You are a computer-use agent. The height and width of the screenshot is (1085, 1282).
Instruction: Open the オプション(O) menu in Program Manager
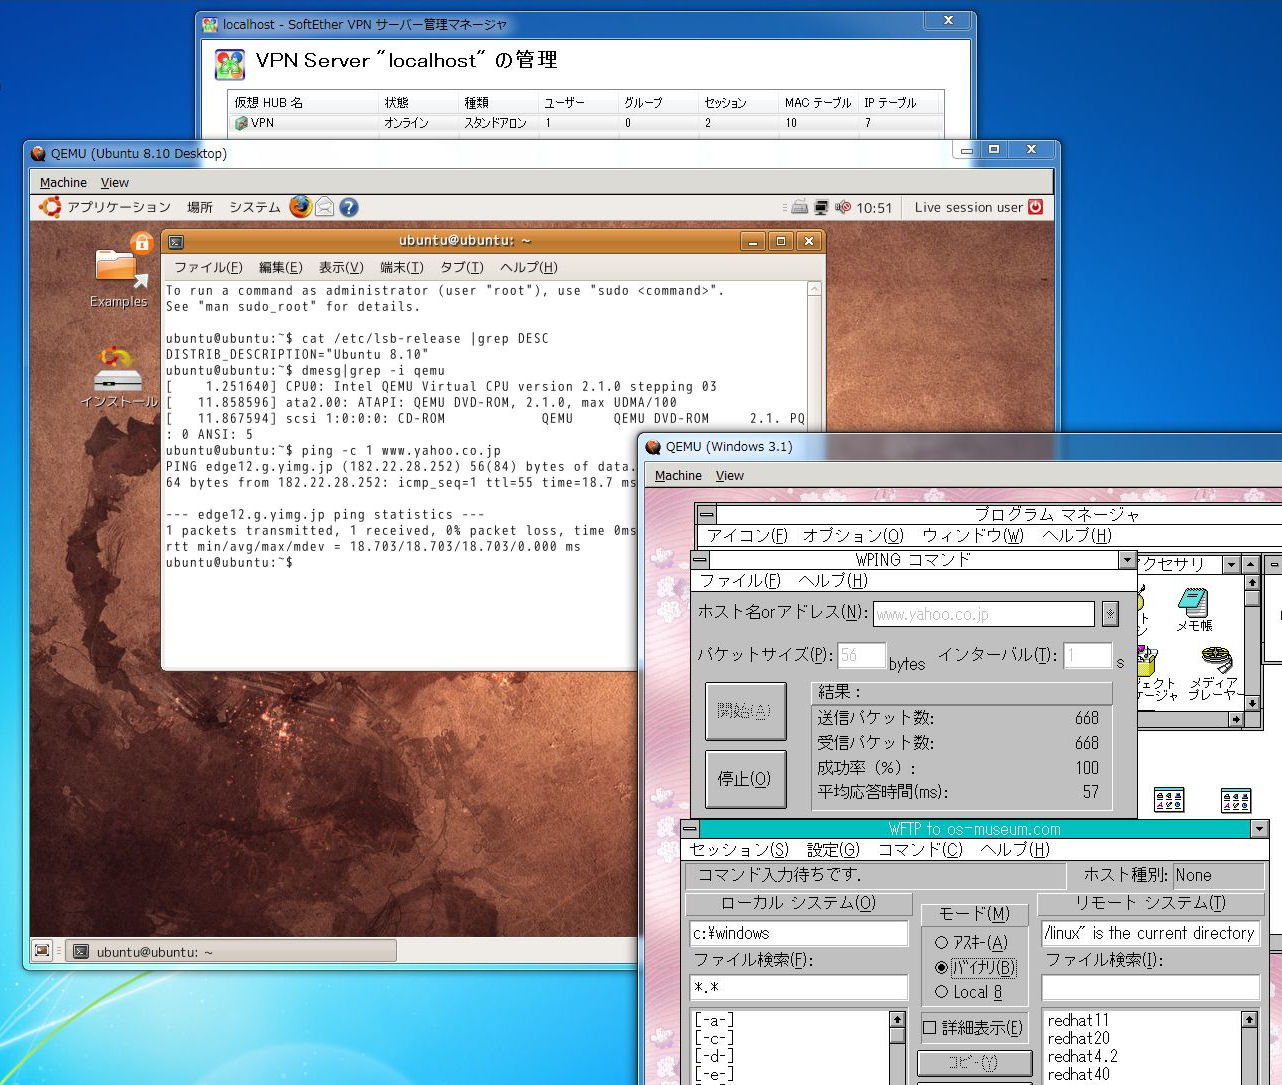853,536
